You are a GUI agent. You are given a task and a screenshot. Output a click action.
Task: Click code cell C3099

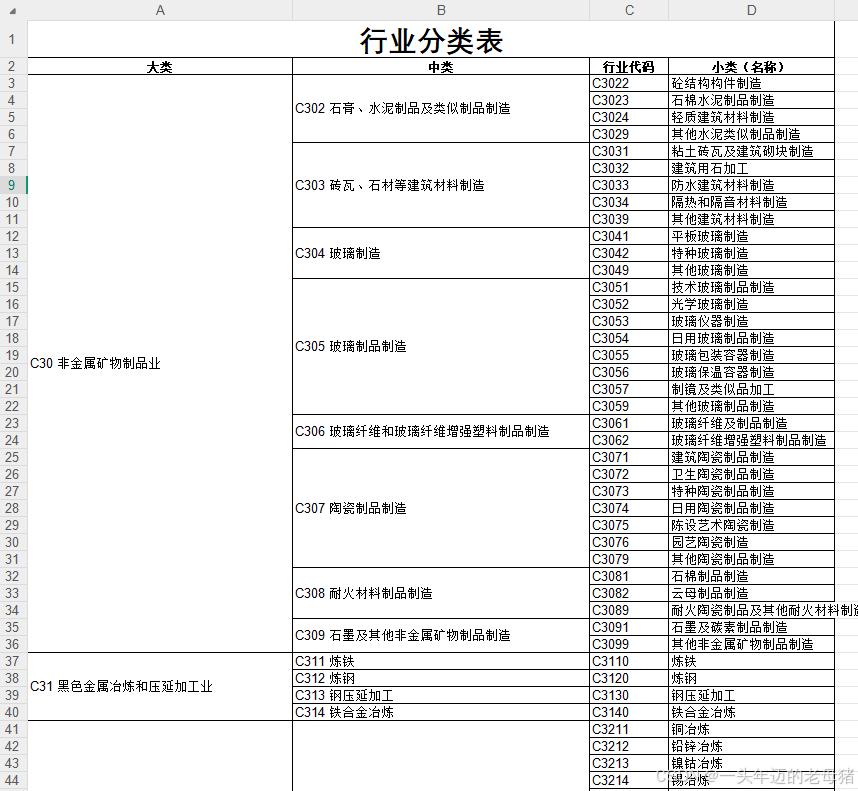click(629, 644)
